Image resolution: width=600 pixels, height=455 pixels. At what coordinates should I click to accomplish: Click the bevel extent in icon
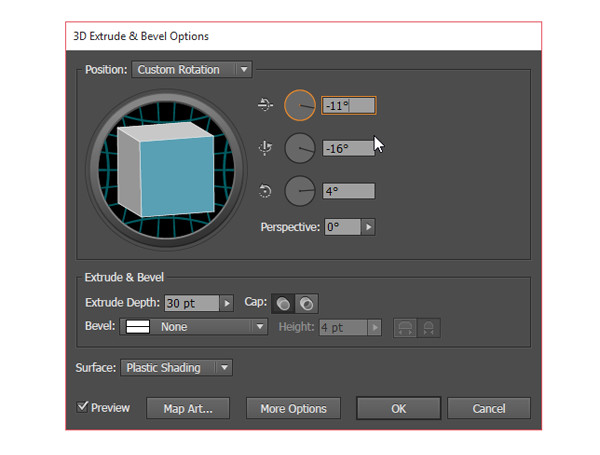pos(428,327)
